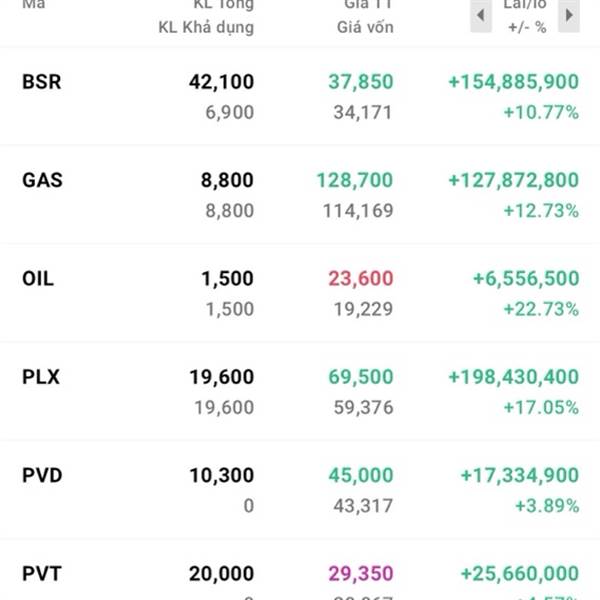Select the PLX stock code
The width and height of the screenshot is (600, 600).
(x=41, y=377)
